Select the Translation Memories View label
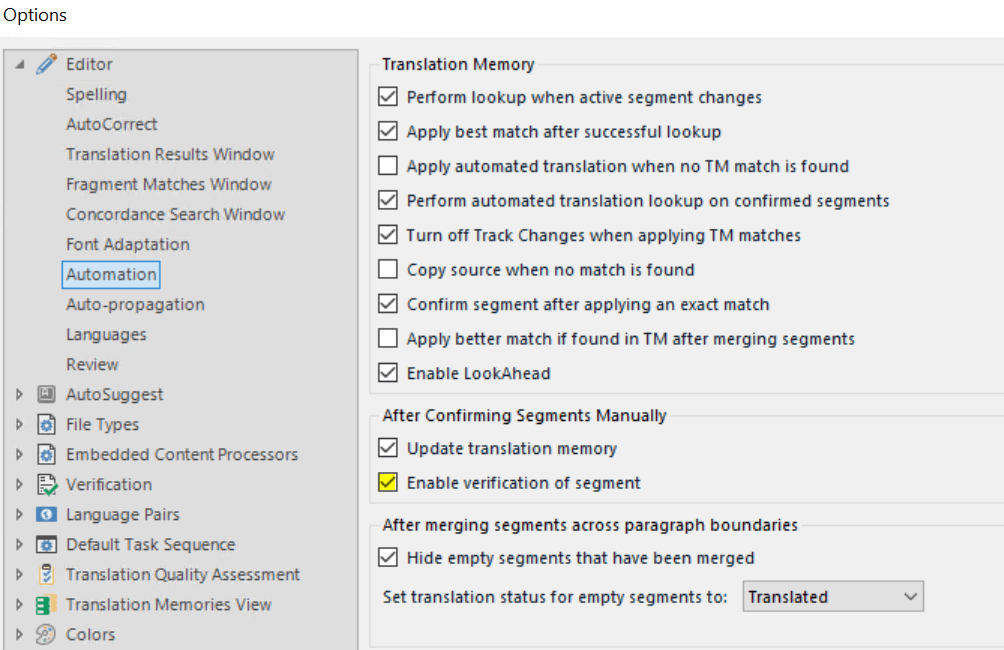Image resolution: width=1004 pixels, height=650 pixels. click(x=168, y=605)
